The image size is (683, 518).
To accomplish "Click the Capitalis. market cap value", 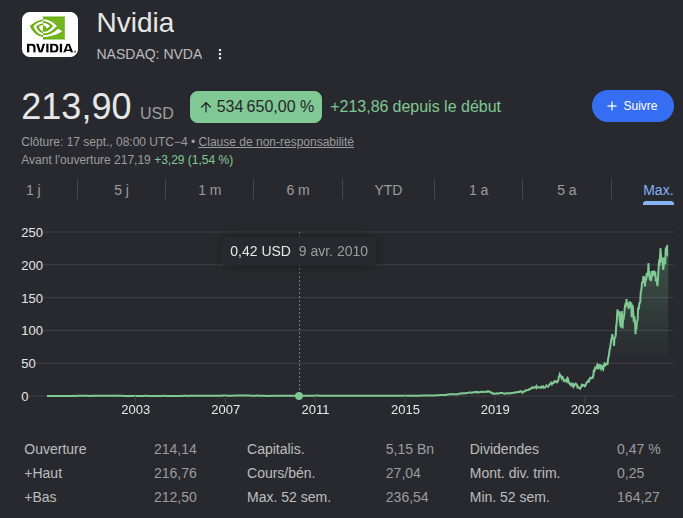I will [409, 449].
